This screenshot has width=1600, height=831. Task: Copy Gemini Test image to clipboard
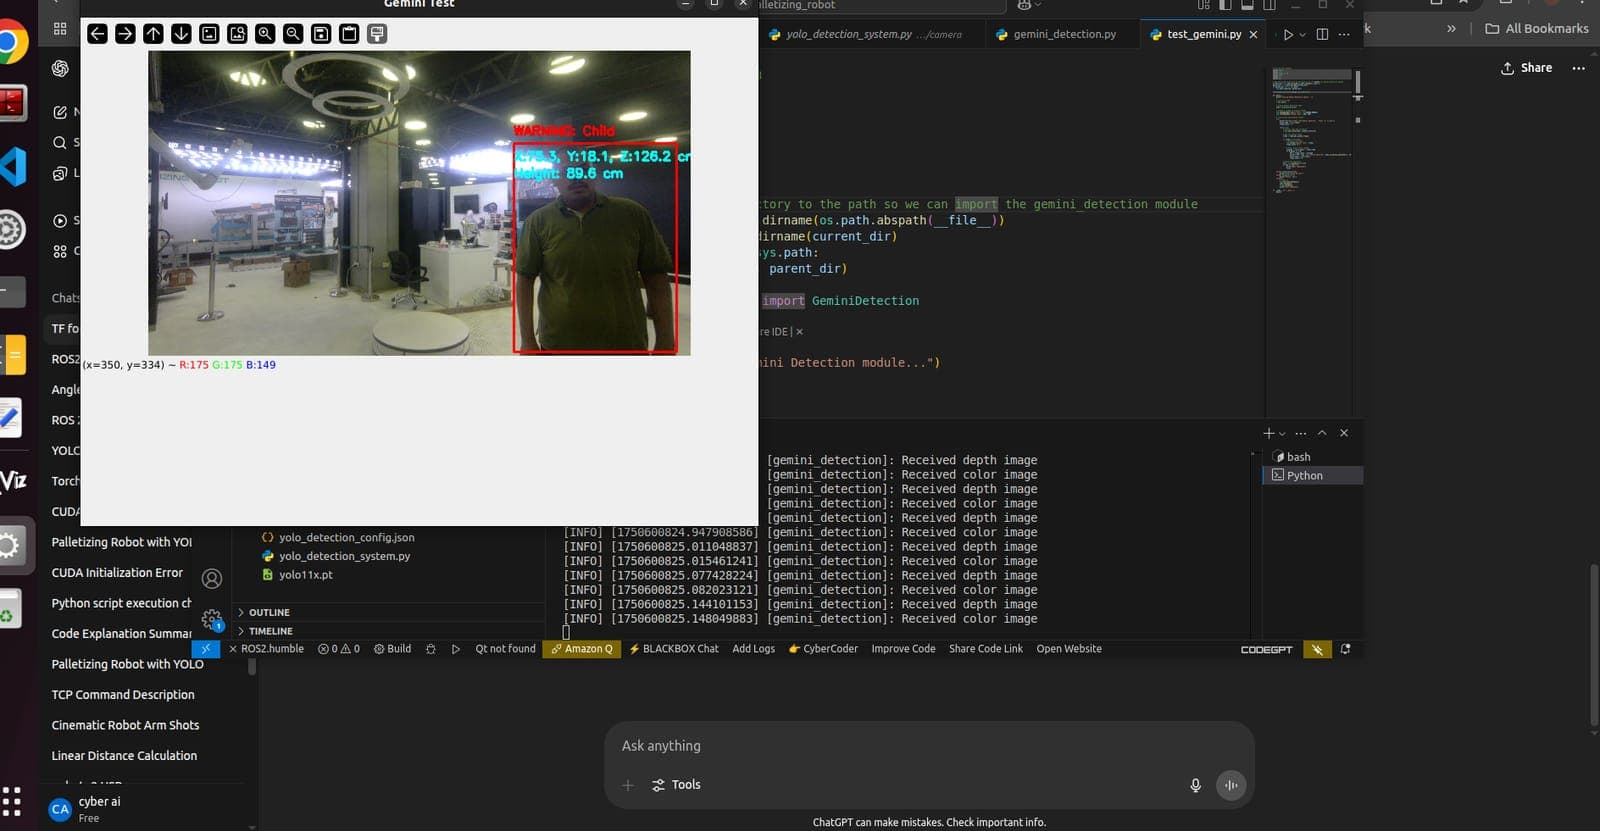point(349,34)
